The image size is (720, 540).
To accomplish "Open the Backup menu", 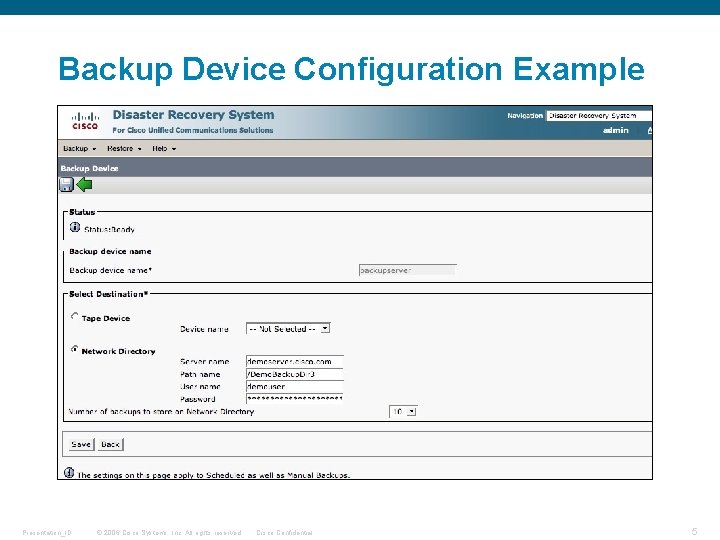I will (x=80, y=148).
